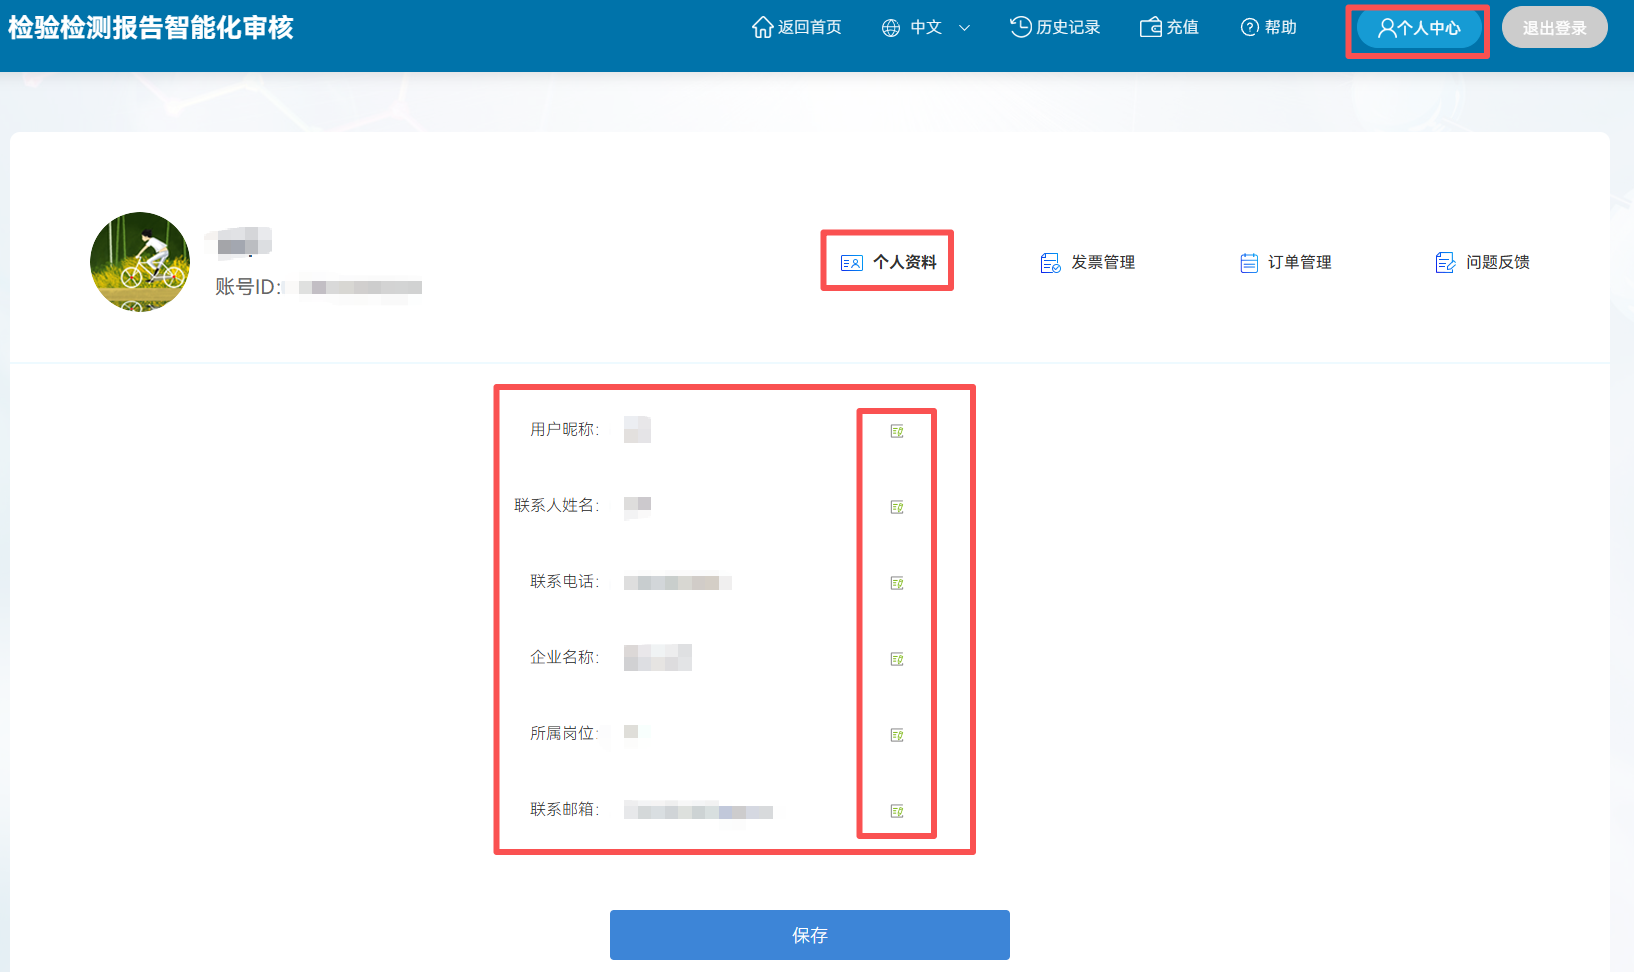Switch to the 问题反馈 tab
This screenshot has height=972, width=1634.
[x=1483, y=262]
